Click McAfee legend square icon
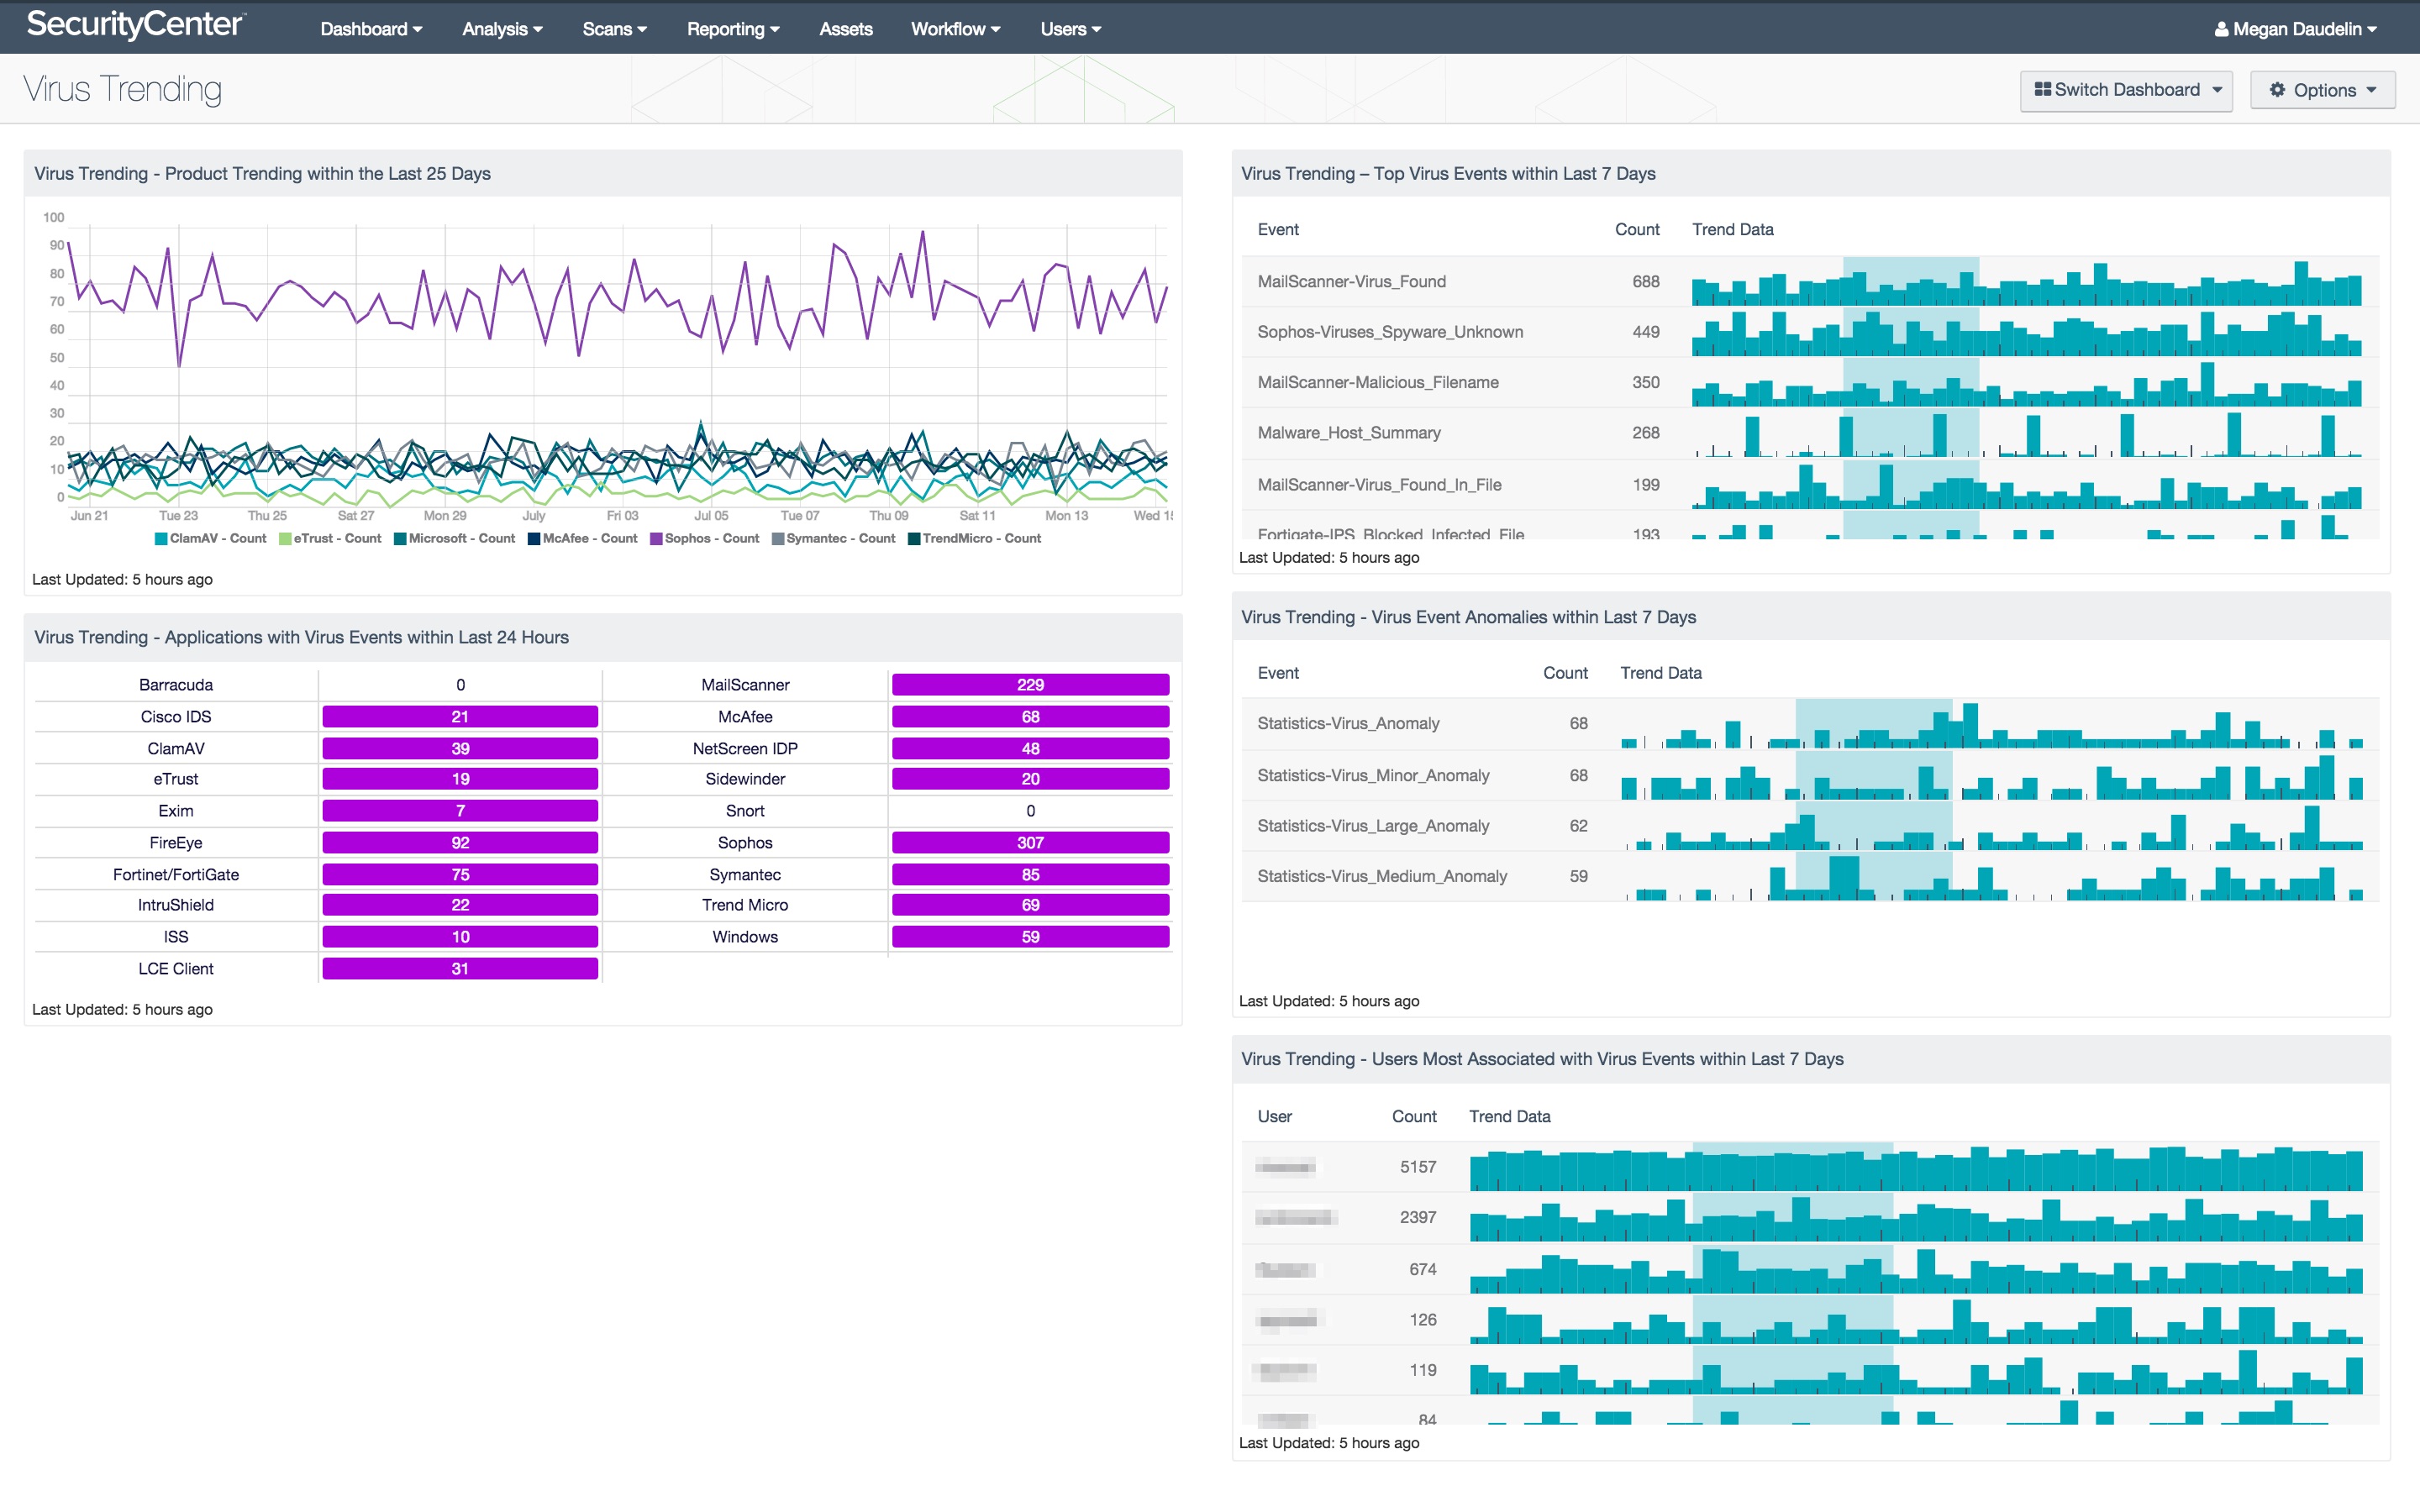This screenshot has height=1512, width=2420. 534,539
